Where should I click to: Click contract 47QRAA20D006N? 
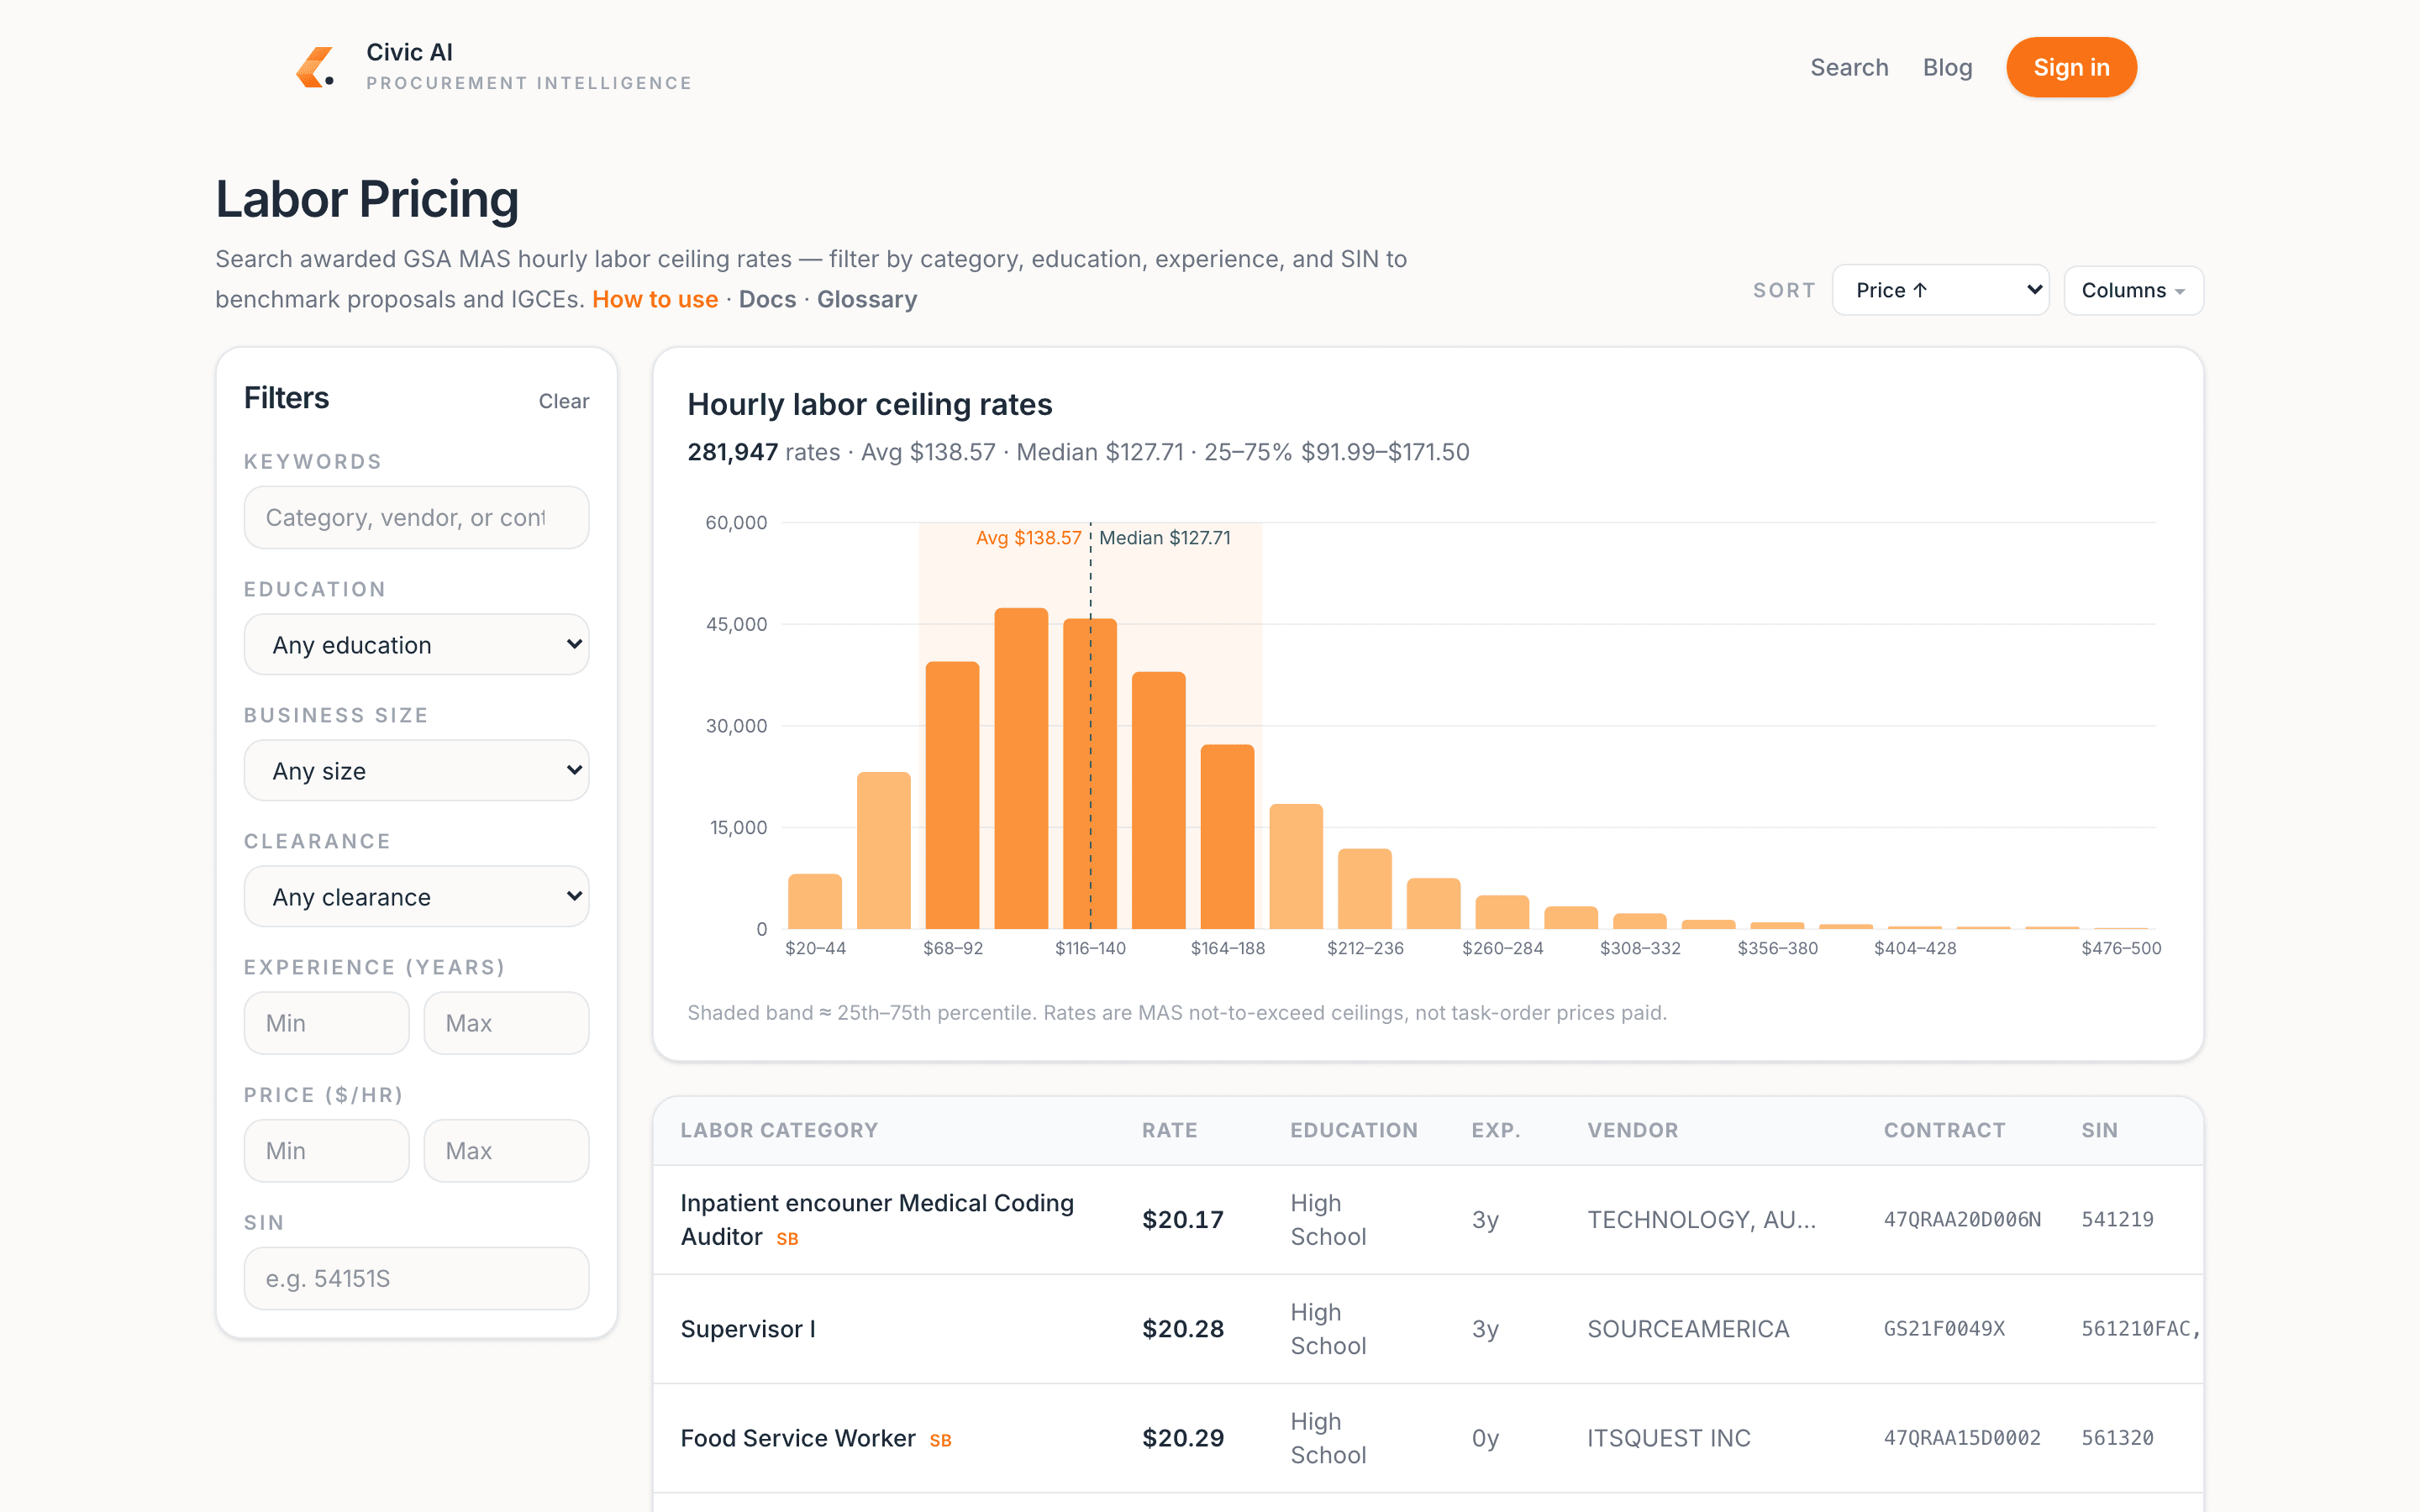coord(1962,1219)
